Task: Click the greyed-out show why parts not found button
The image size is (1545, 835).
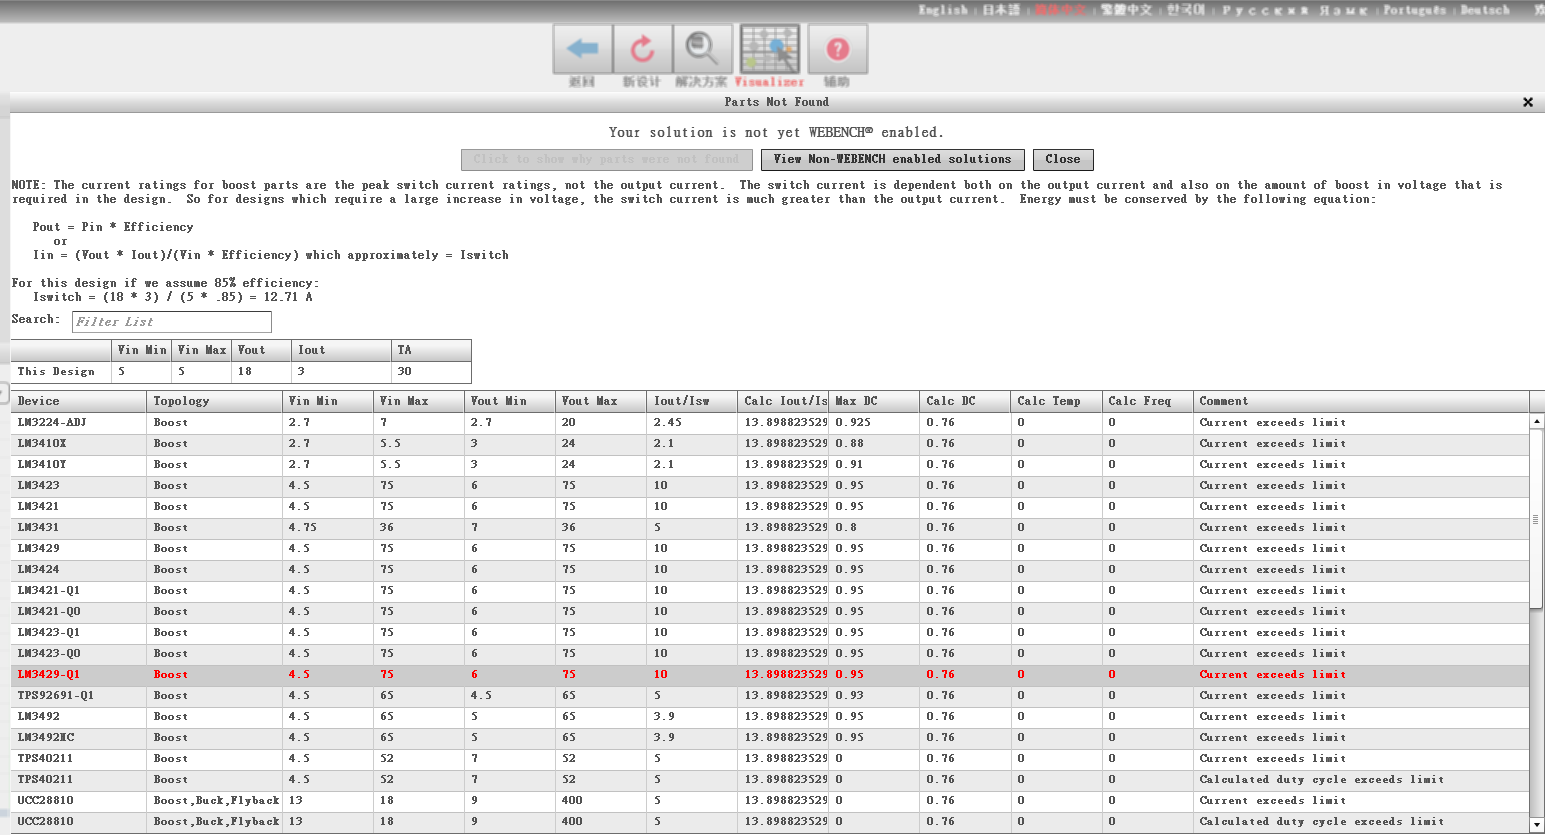Action: coord(607,159)
